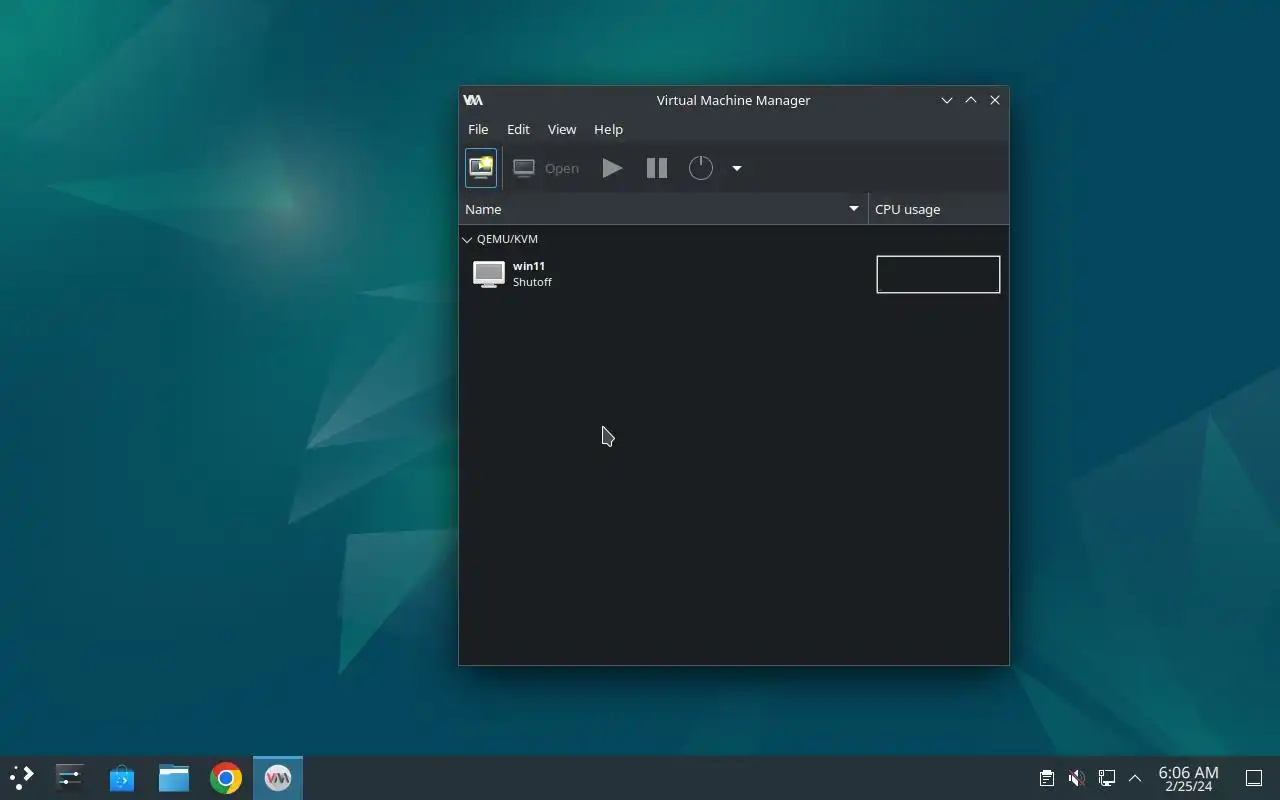This screenshot has width=1280, height=800.
Task: Open the application launcher
Action: pos(21,777)
